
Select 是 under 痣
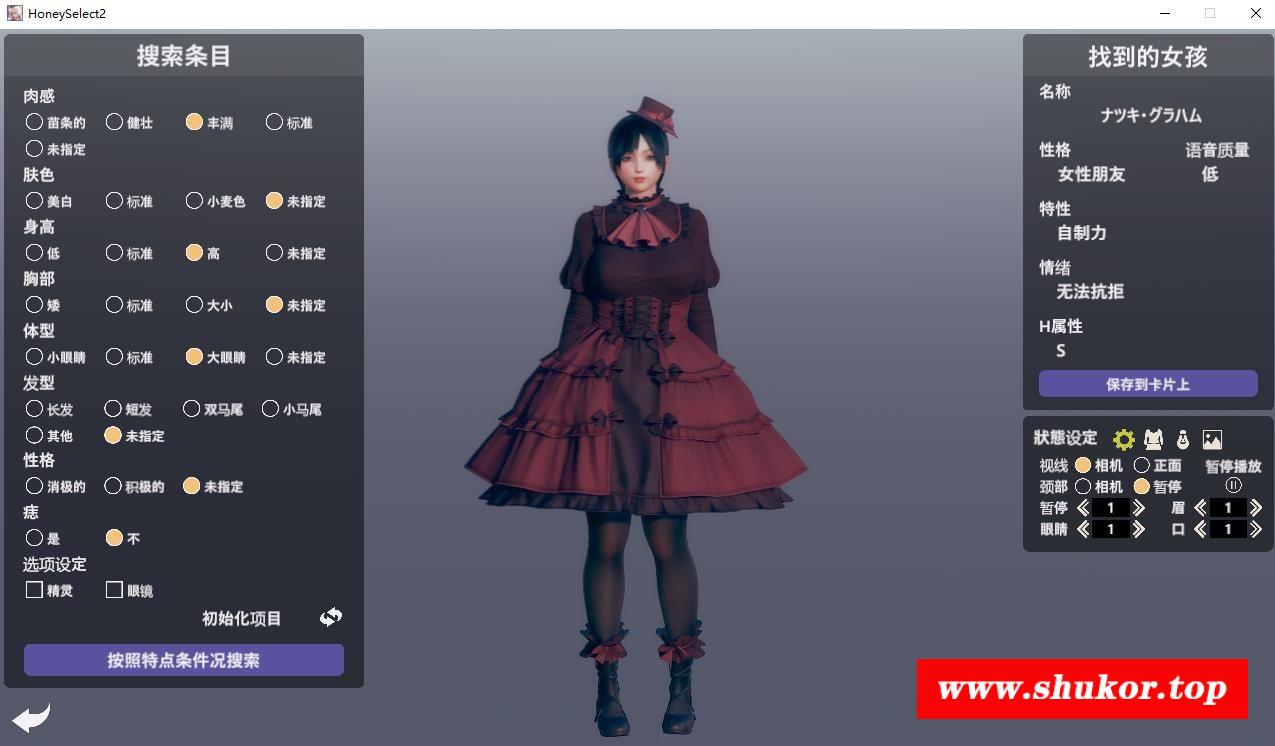pos(34,538)
